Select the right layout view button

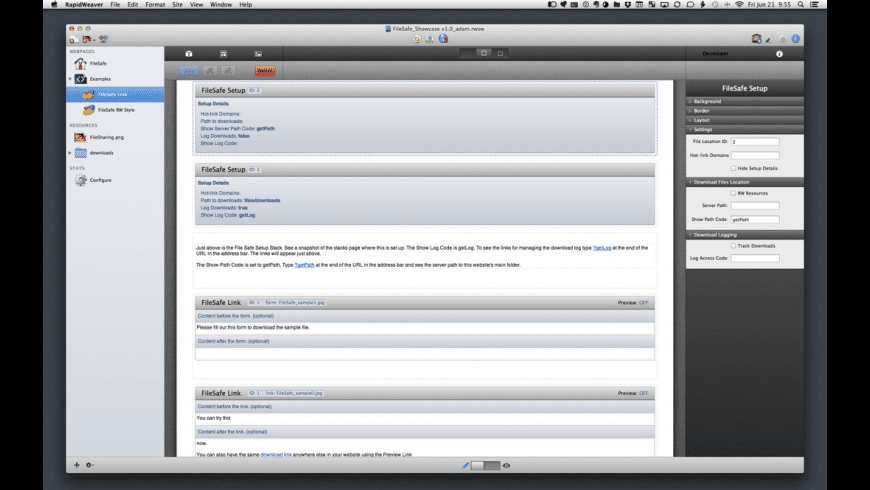pos(500,53)
